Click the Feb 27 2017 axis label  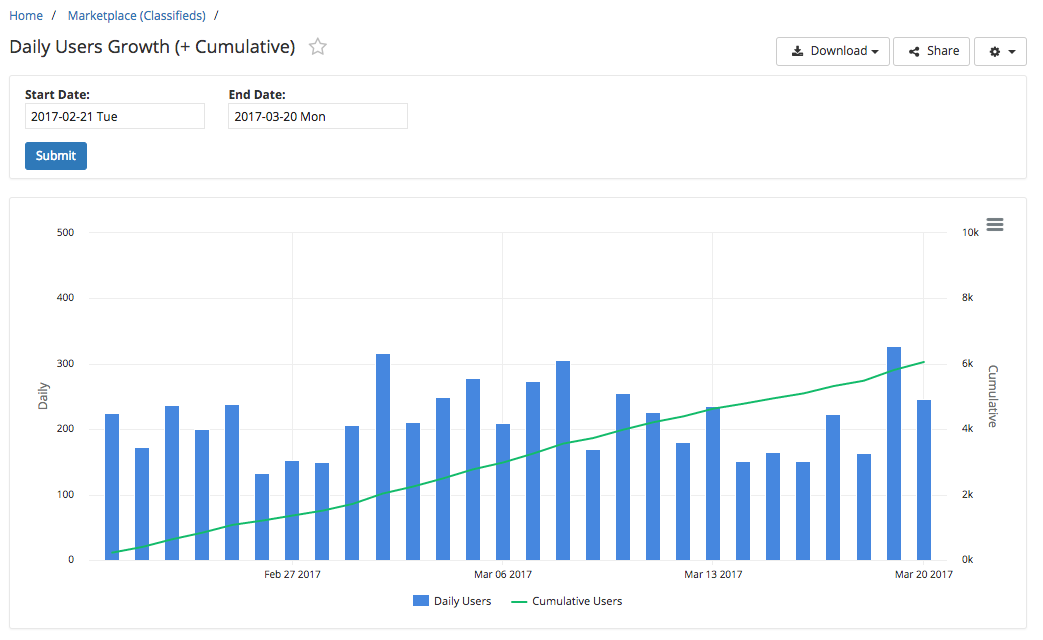pos(292,575)
